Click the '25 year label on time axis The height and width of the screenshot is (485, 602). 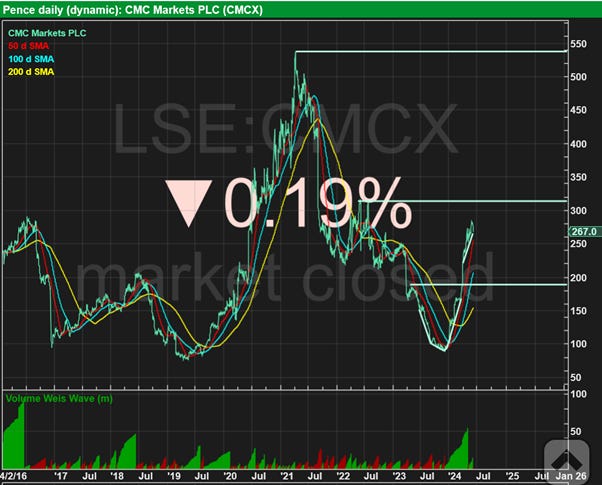pyautogui.click(x=512, y=476)
